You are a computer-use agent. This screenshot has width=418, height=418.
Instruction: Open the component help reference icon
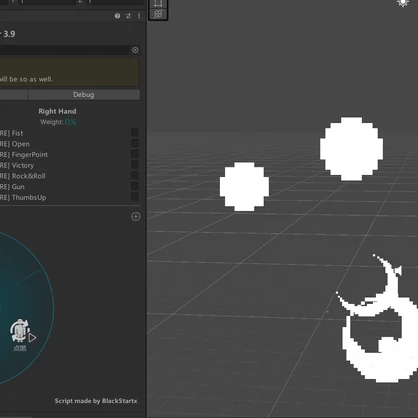pos(117,16)
